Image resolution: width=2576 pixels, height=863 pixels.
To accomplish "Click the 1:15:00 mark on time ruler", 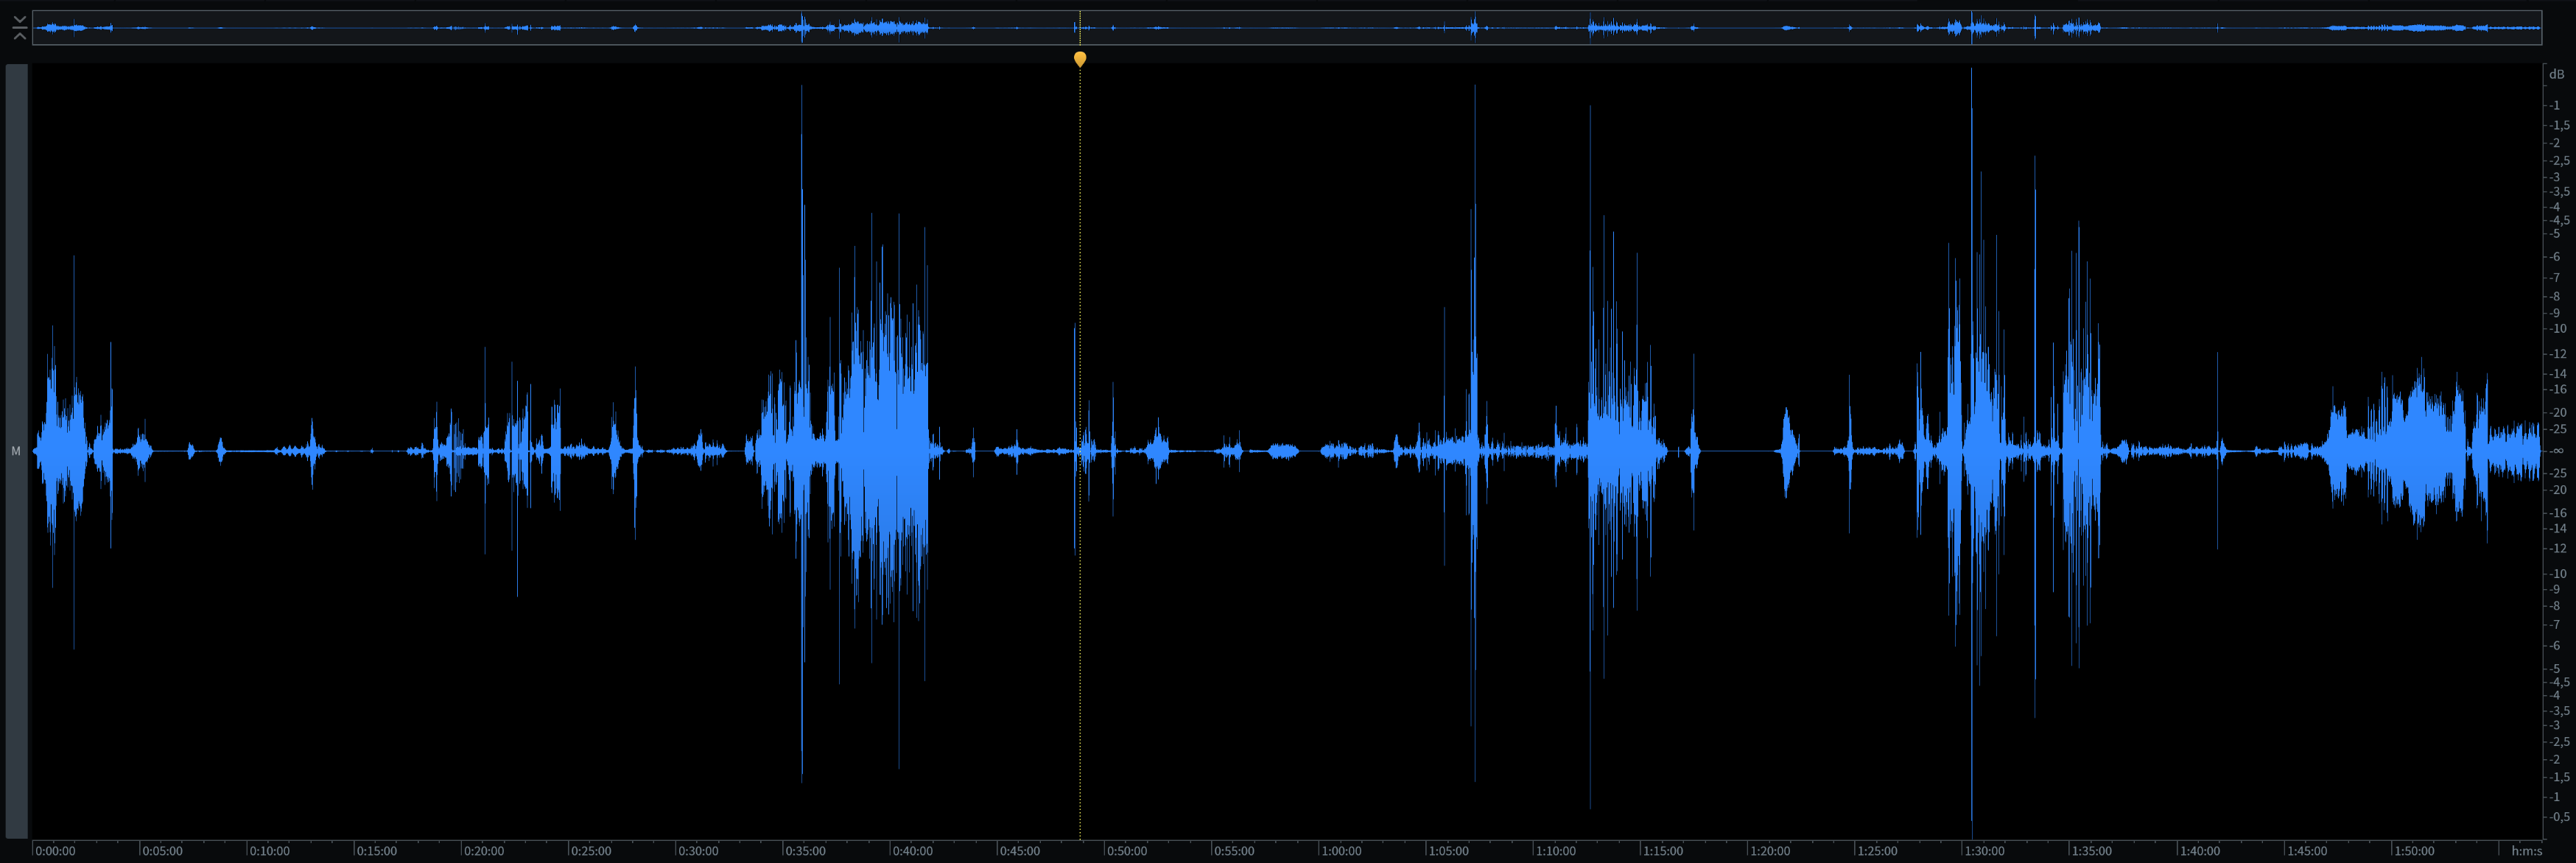I will 1663,851.
